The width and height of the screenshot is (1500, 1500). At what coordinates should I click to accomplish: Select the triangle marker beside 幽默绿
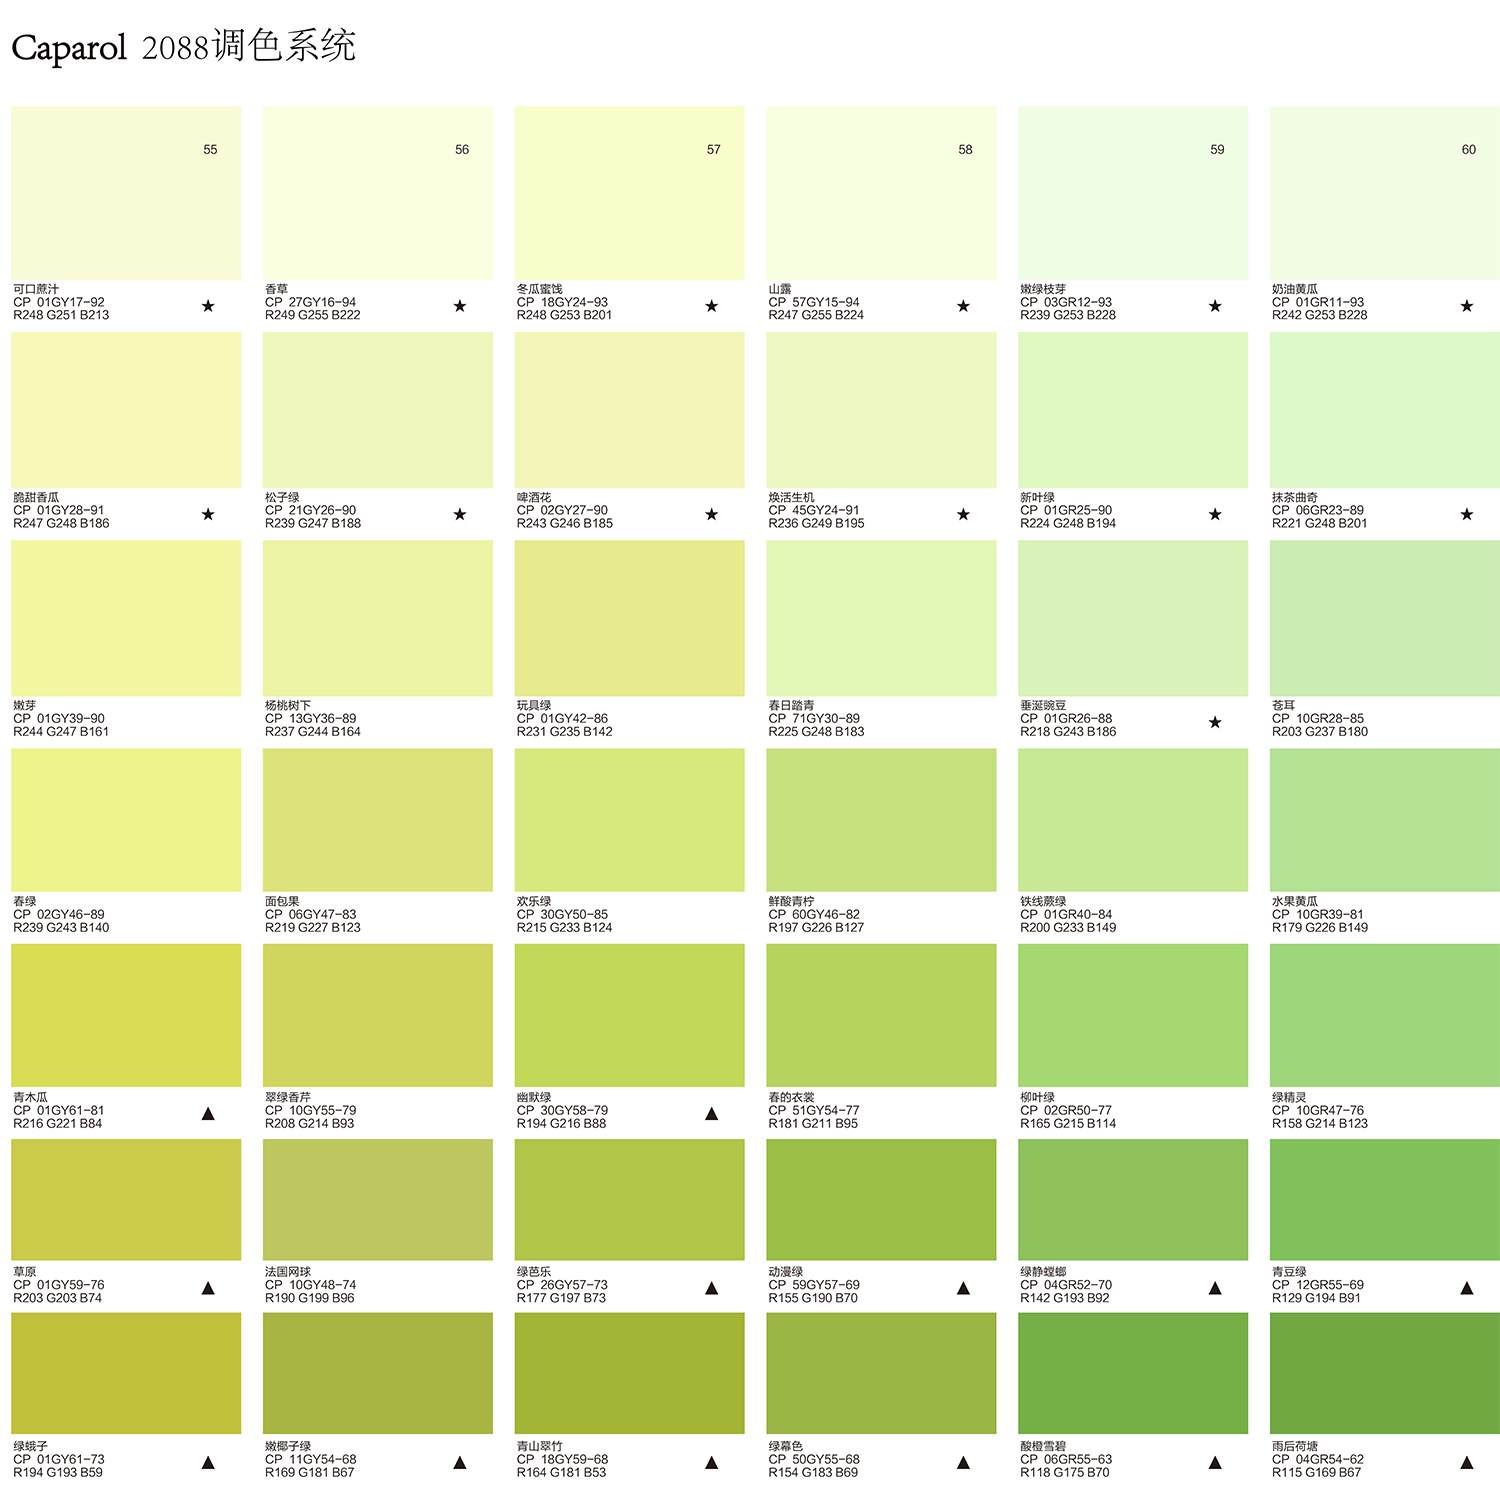pyautogui.click(x=711, y=1114)
